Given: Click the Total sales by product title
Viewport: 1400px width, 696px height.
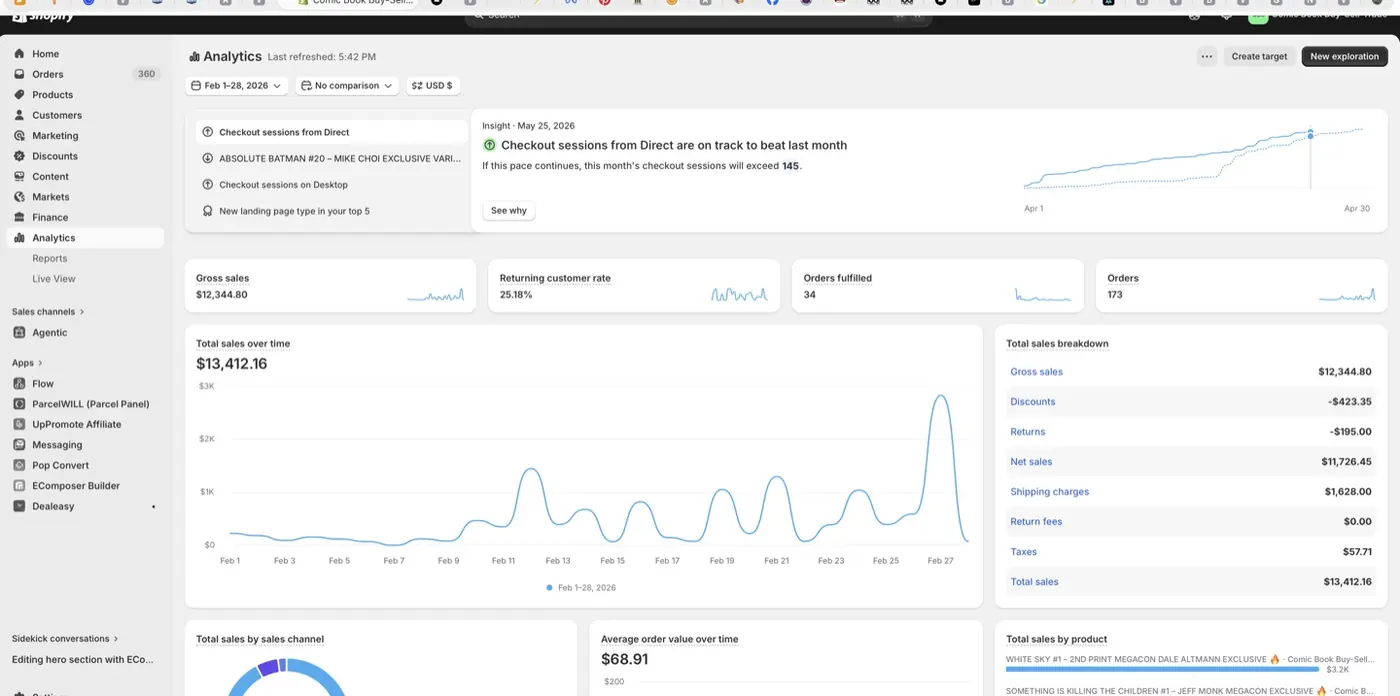Looking at the screenshot, I should (1056, 639).
